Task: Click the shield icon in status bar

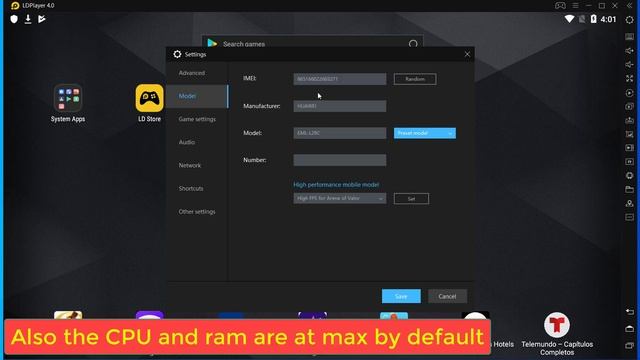Action: pyautogui.click(x=14, y=19)
